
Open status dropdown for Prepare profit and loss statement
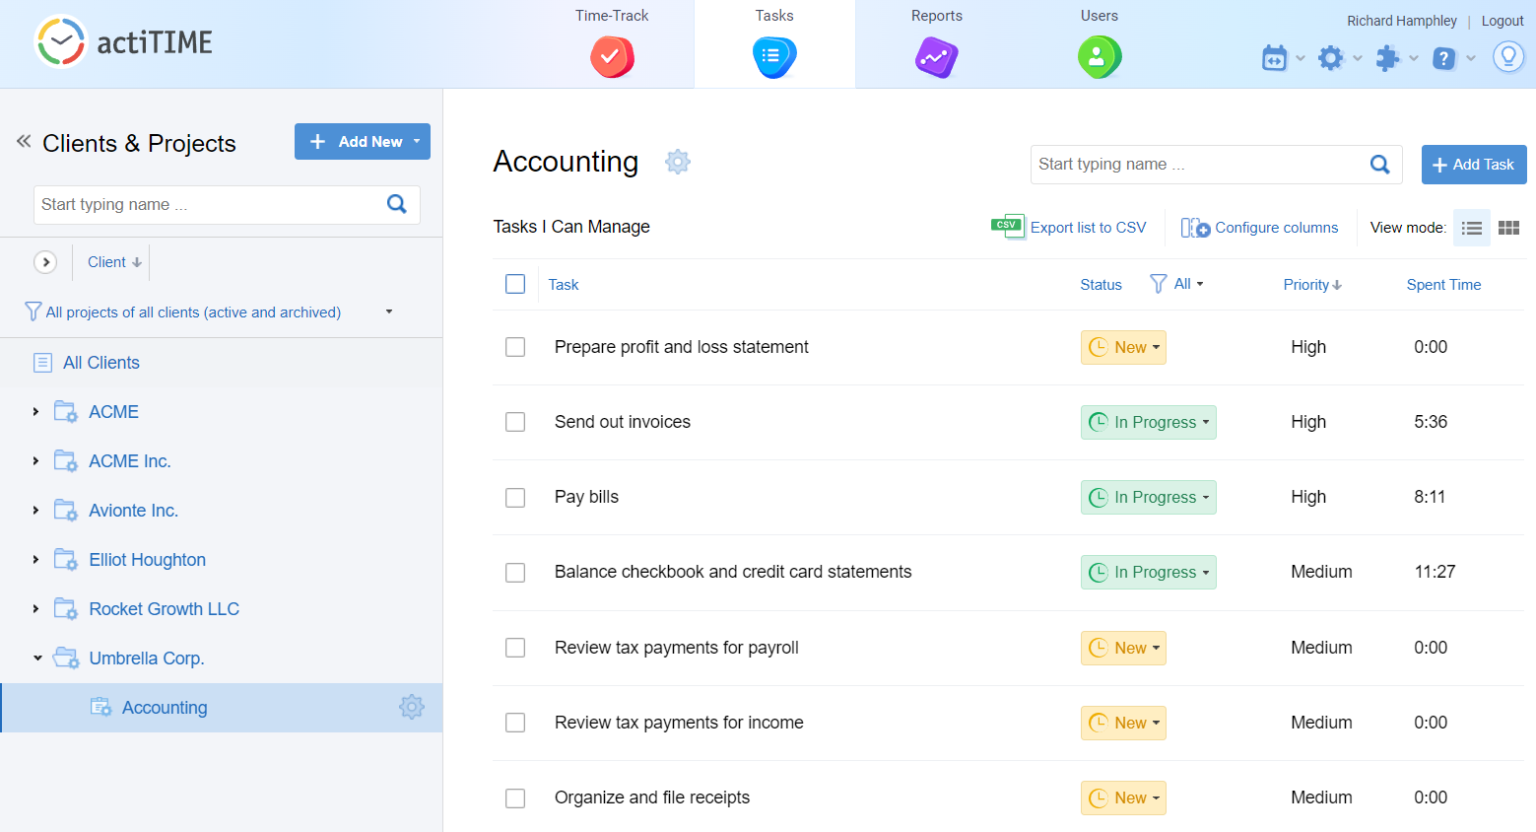pyautogui.click(x=1123, y=347)
